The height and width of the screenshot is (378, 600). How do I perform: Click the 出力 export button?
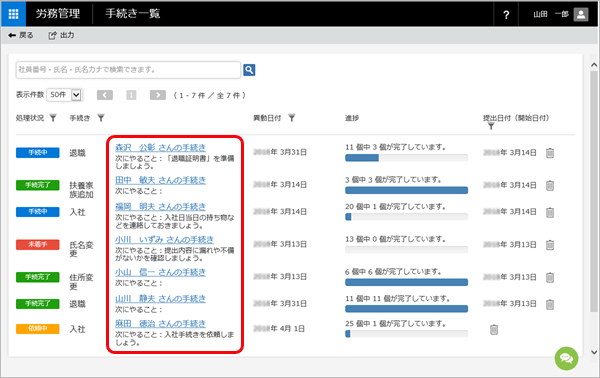(61, 35)
